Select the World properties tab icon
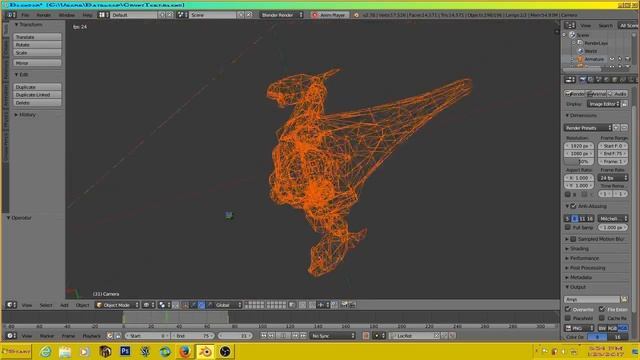Viewport: 640px width, 360px height. [607, 80]
